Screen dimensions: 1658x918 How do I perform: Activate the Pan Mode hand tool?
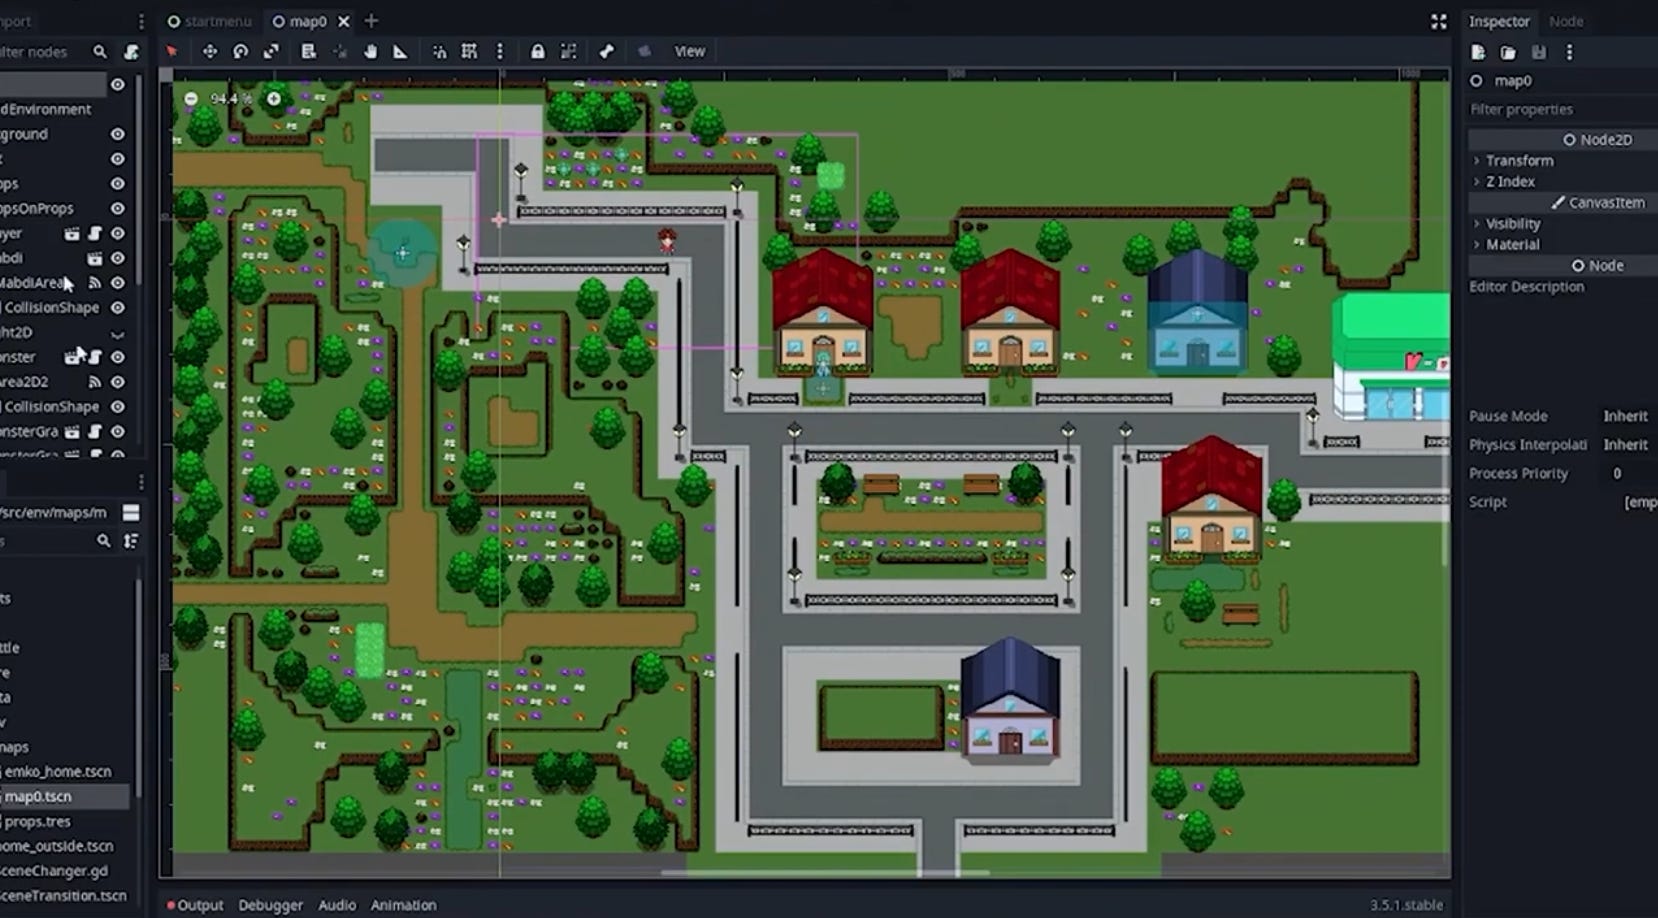pyautogui.click(x=370, y=51)
